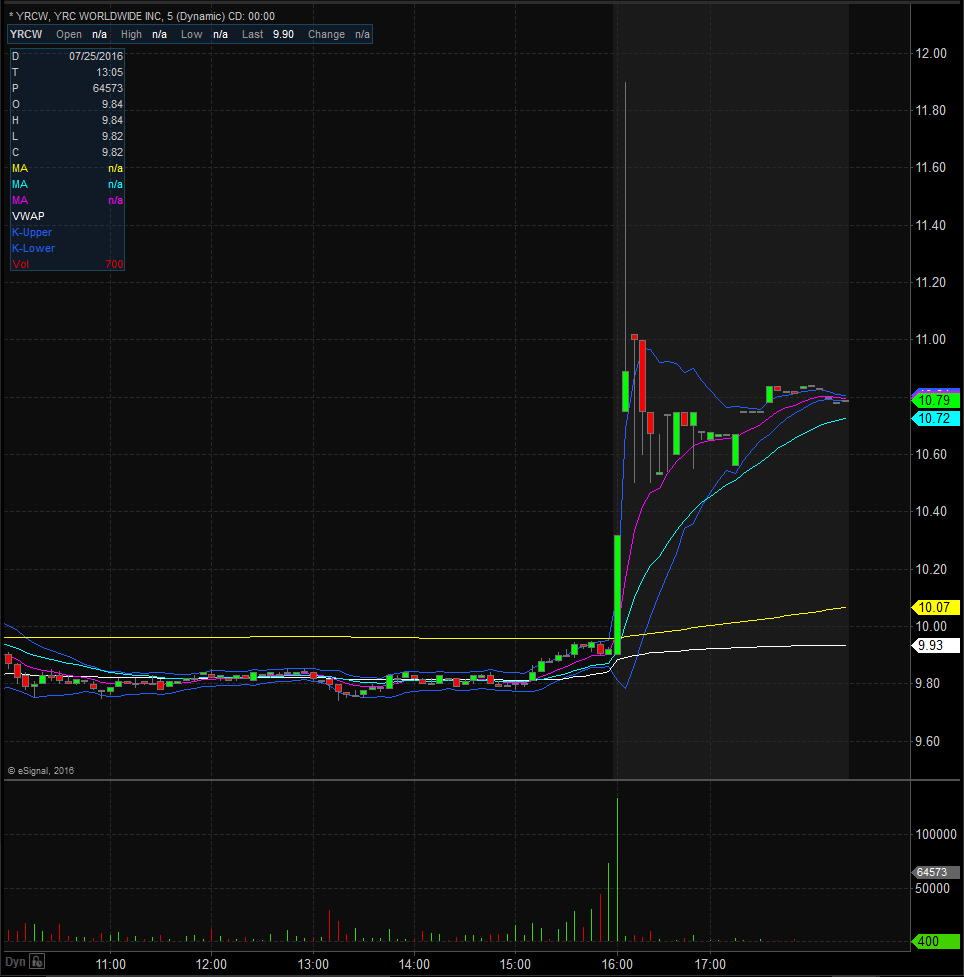Select the white 9.93 VWAP price marker
Image resolution: width=964 pixels, height=977 pixels.
(x=932, y=645)
